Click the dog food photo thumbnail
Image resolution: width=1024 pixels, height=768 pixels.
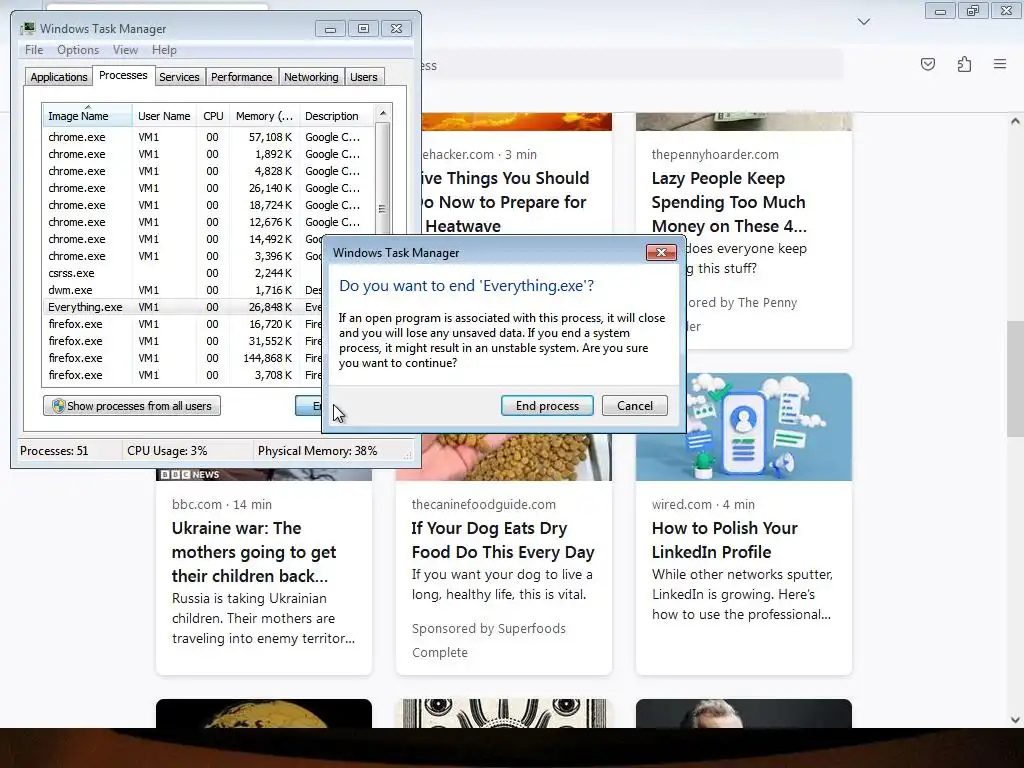pyautogui.click(x=516, y=457)
